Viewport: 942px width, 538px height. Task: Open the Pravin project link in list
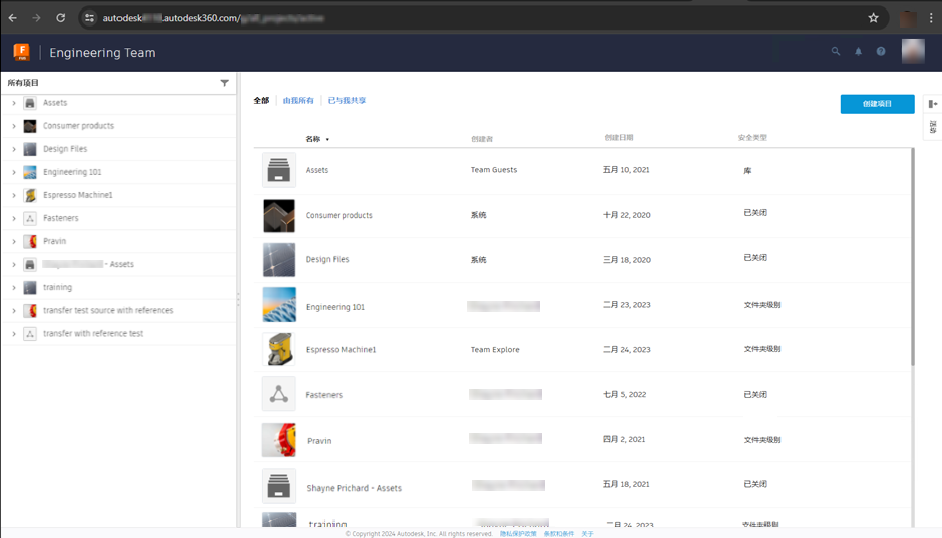319,441
